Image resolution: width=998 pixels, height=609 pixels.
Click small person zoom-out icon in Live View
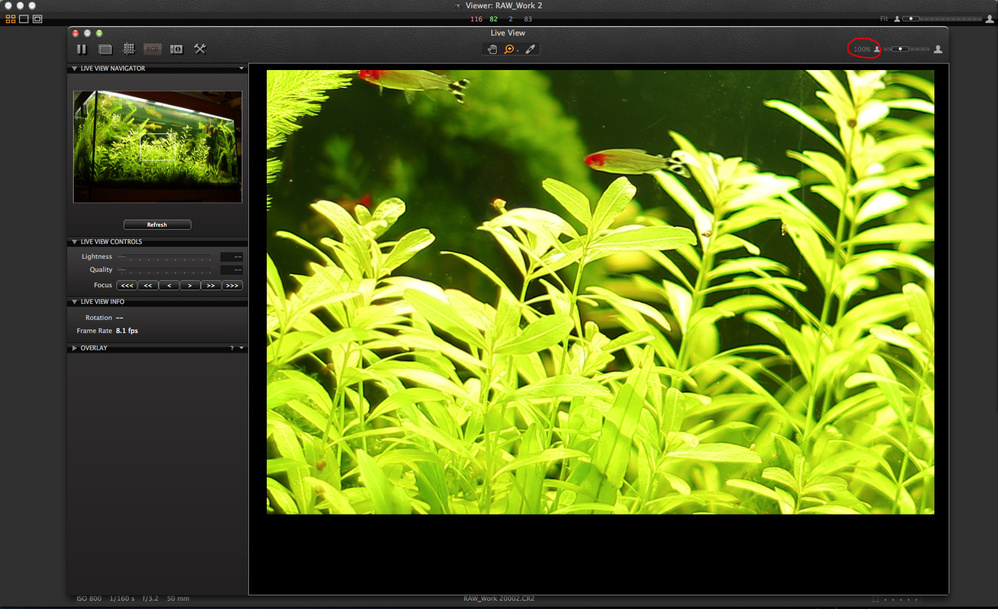point(876,49)
